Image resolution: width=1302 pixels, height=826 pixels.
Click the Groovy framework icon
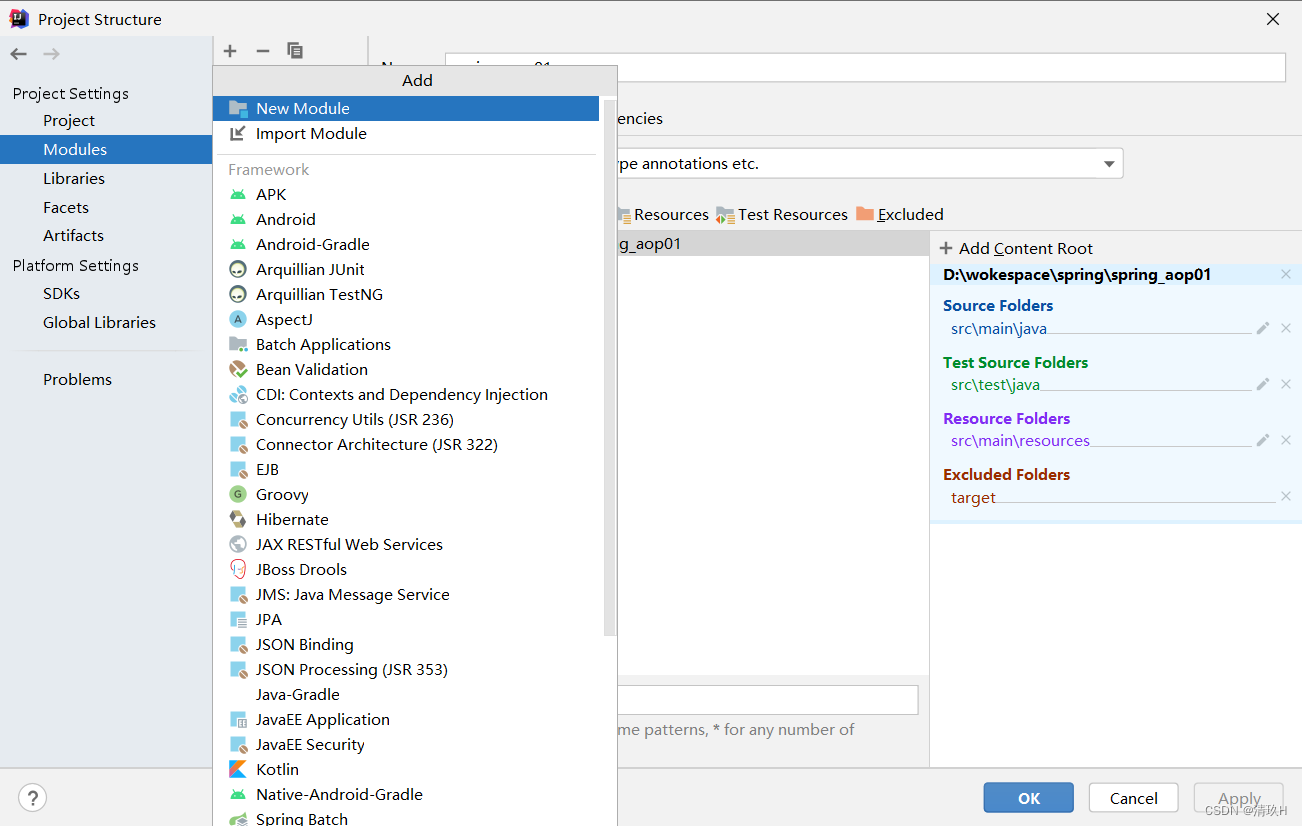click(238, 494)
